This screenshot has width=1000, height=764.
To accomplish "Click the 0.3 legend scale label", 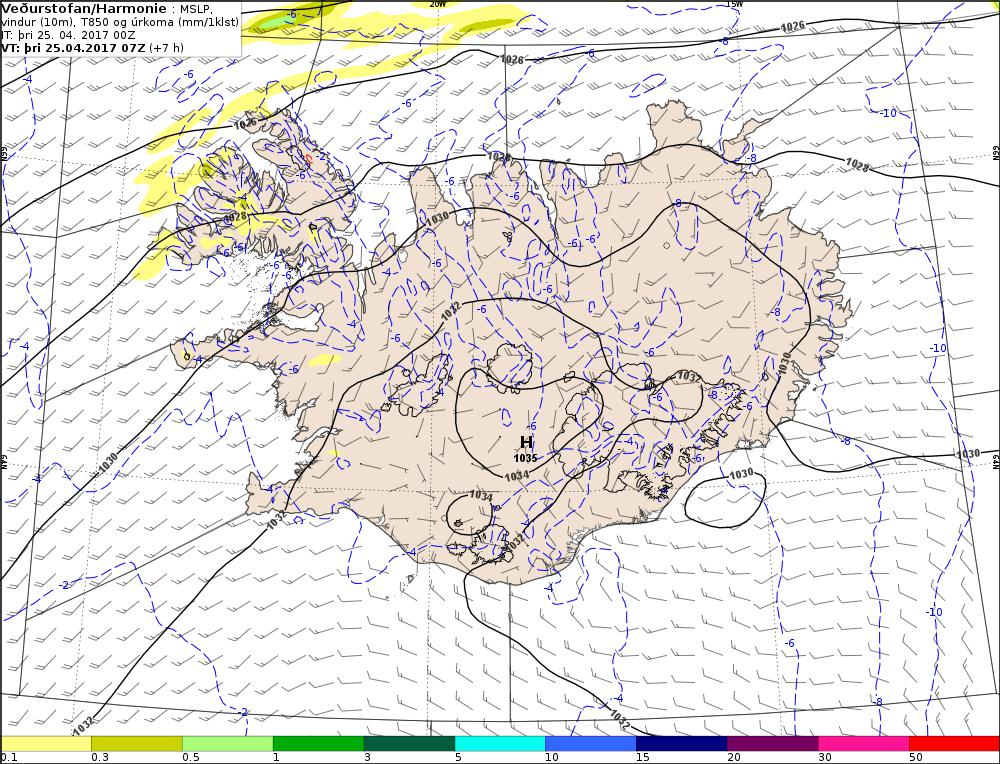I will [99, 758].
